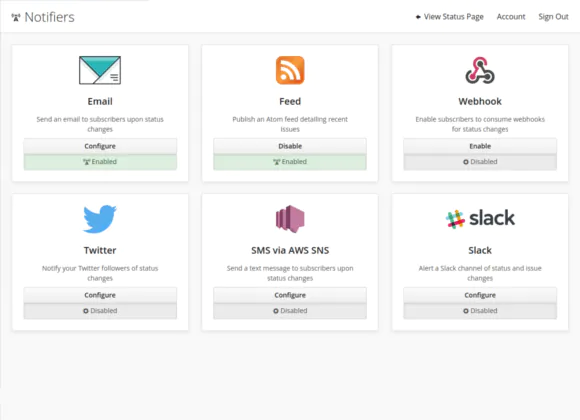Configure SMS via AWS SNS notifier
The height and width of the screenshot is (420, 580).
[290, 295]
